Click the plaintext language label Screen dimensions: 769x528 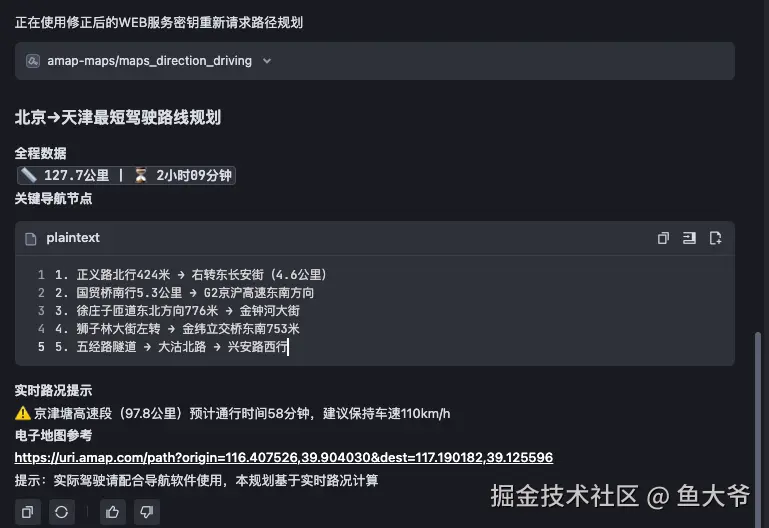tap(73, 238)
